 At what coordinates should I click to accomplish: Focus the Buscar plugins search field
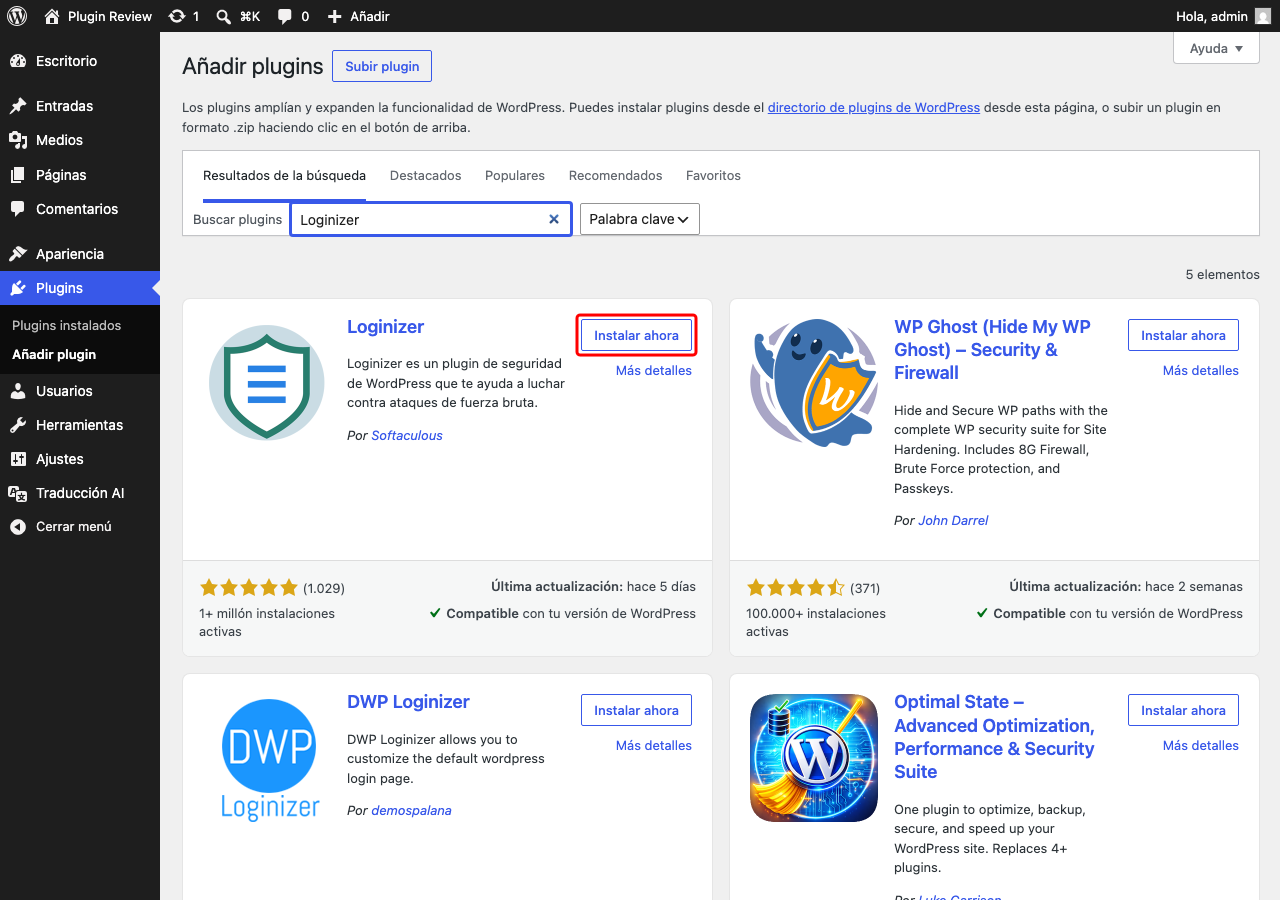(430, 219)
